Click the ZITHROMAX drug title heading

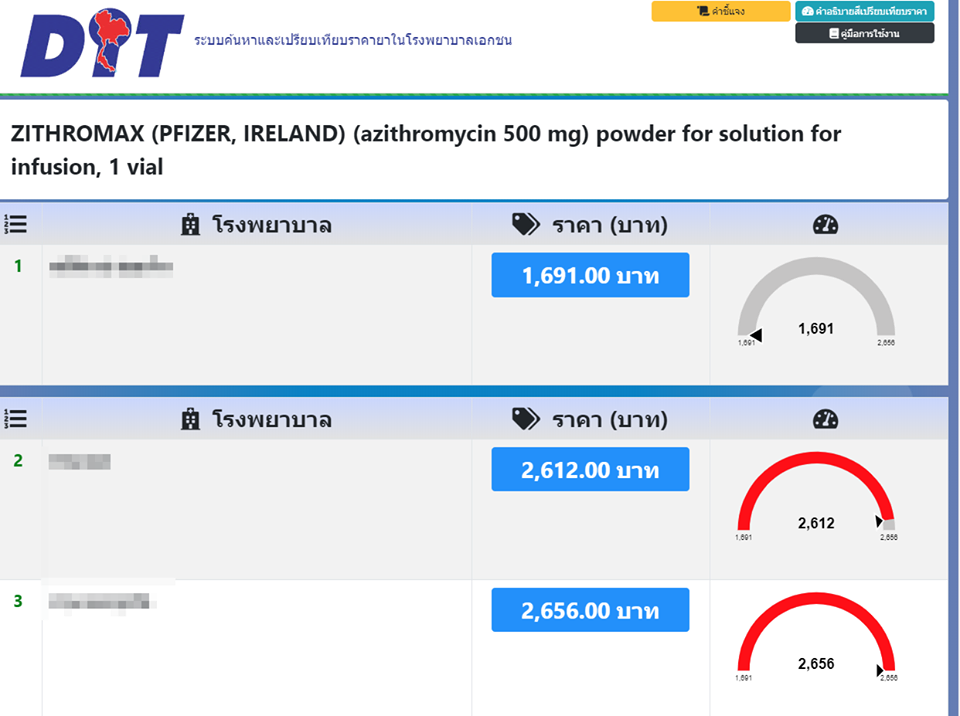click(x=426, y=150)
